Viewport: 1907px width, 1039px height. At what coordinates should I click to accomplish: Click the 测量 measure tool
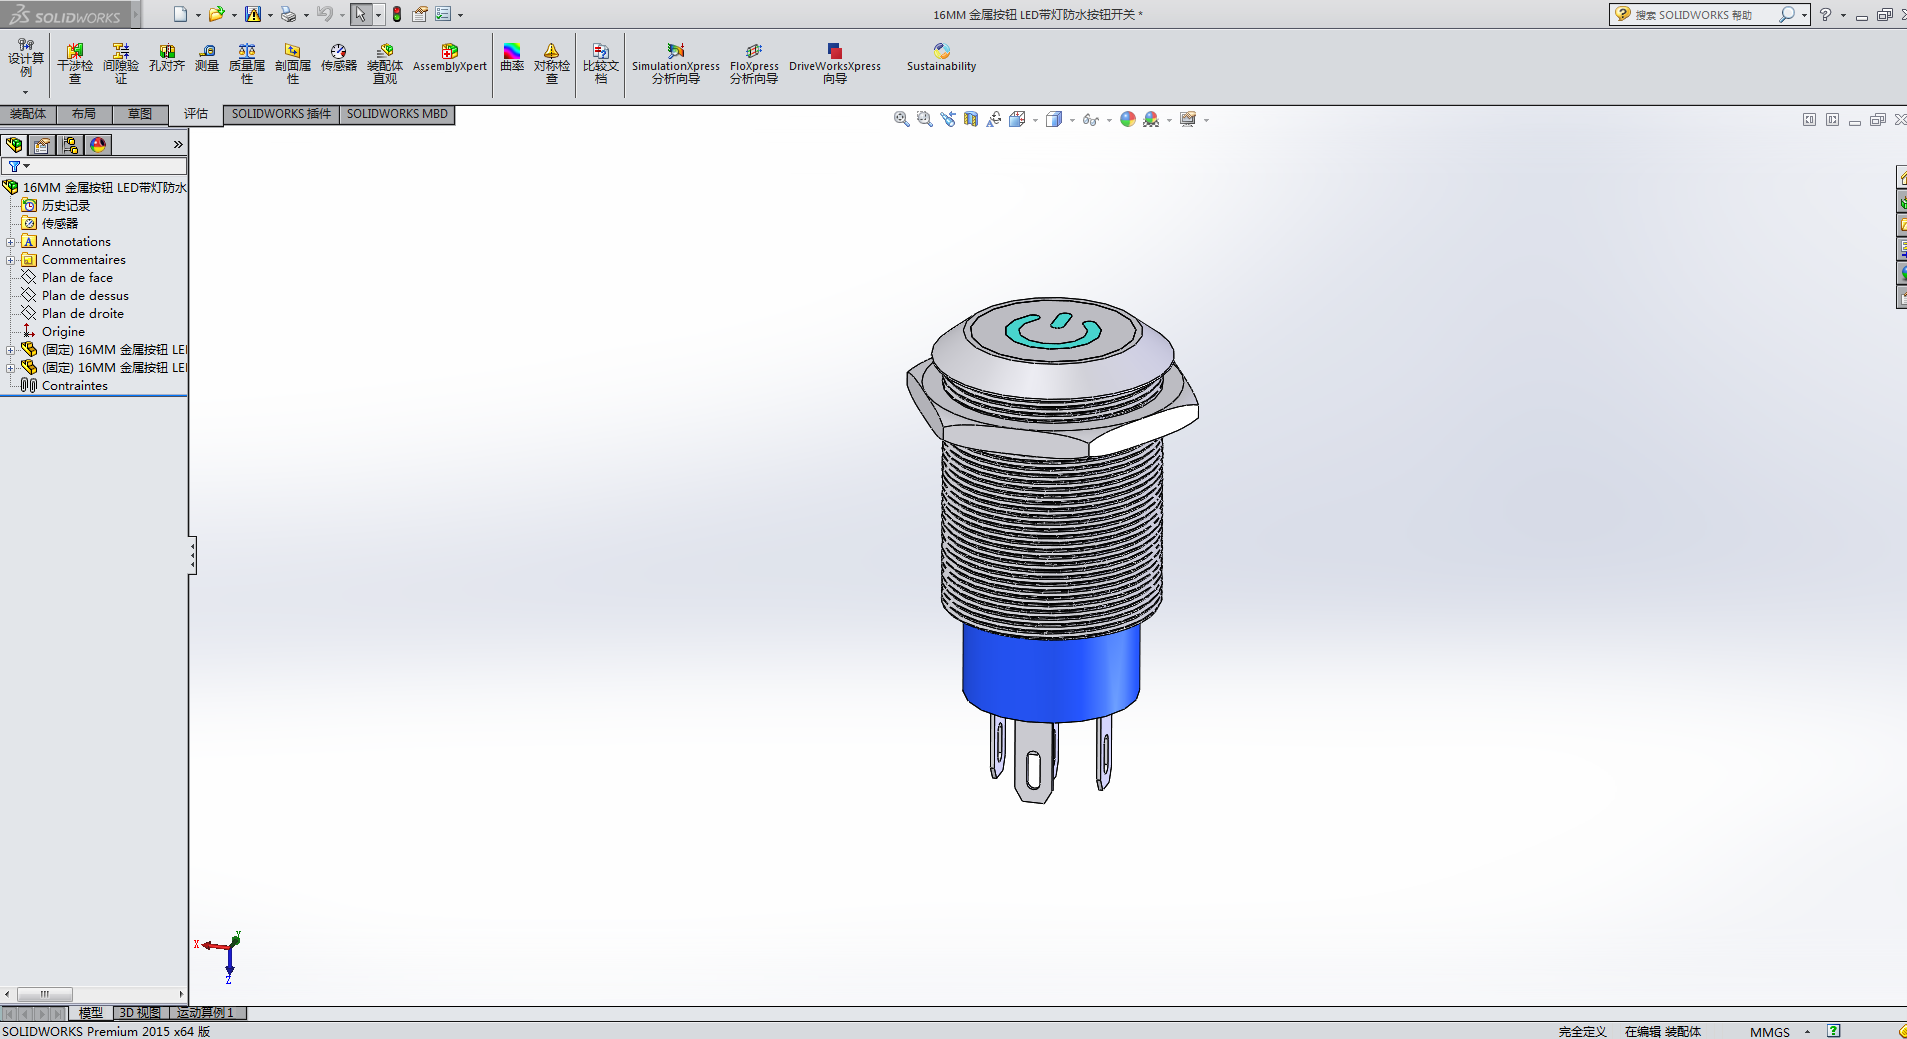[x=207, y=59]
